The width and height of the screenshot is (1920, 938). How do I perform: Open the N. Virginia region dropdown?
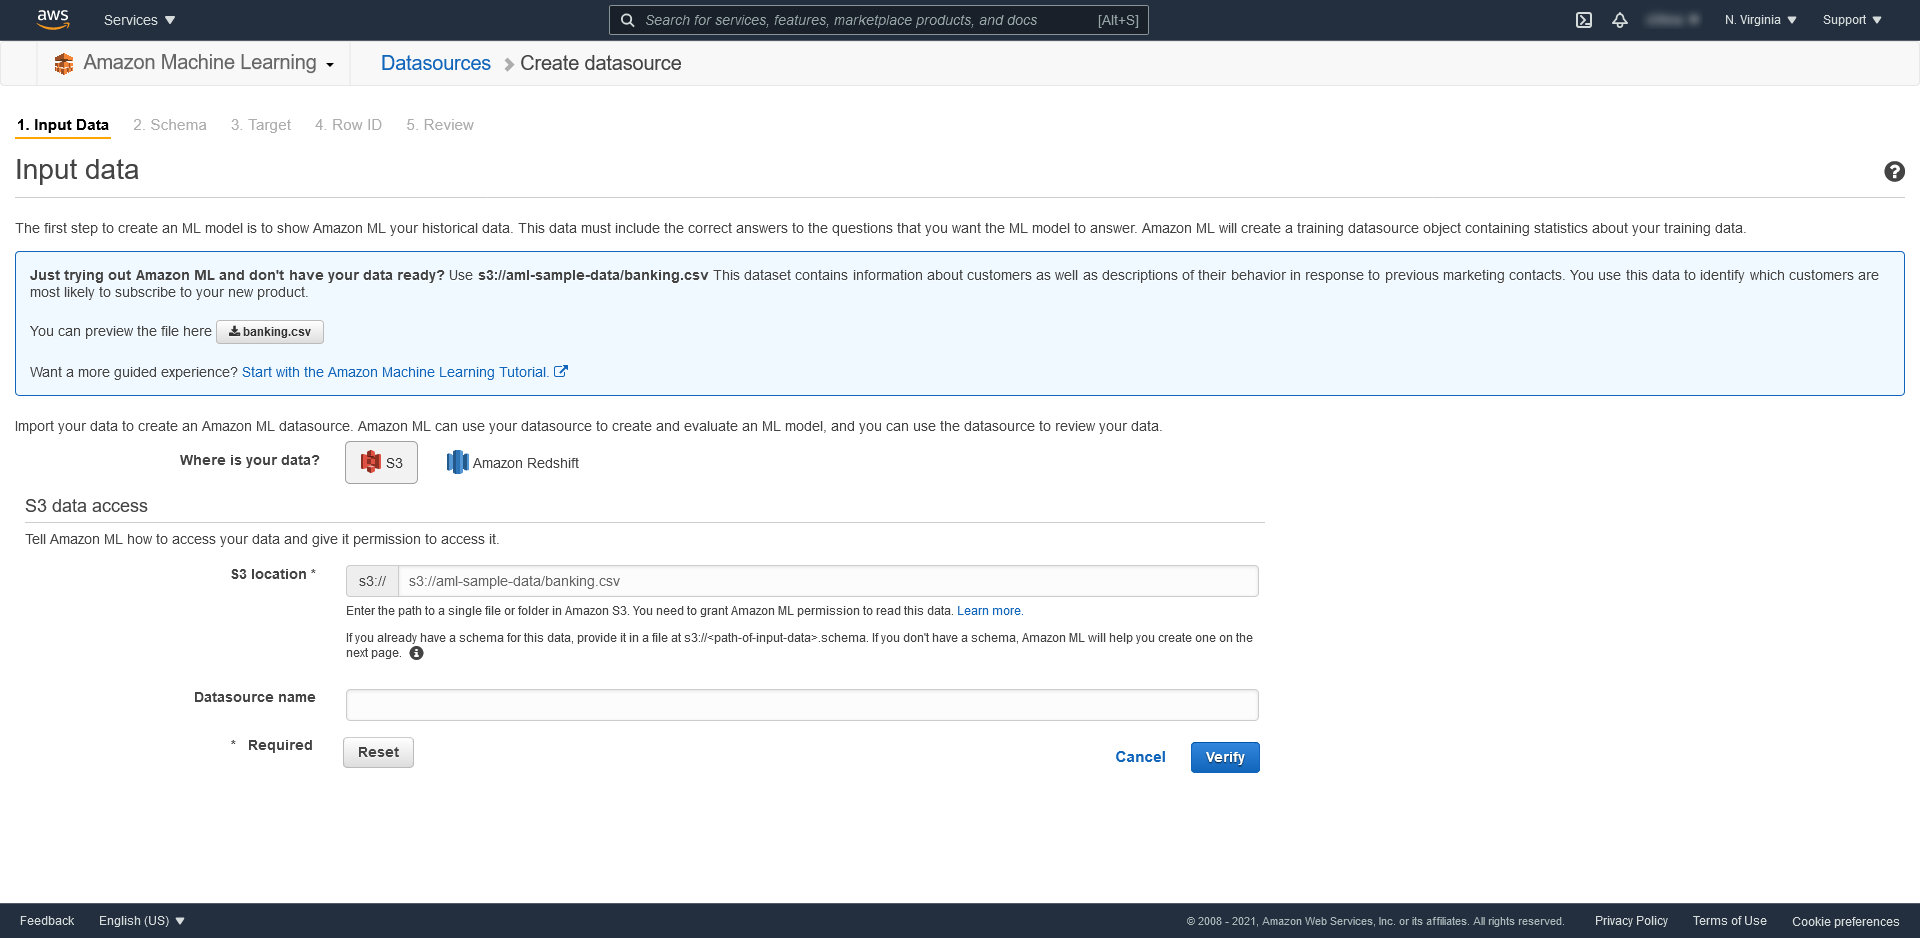pyautogui.click(x=1760, y=20)
